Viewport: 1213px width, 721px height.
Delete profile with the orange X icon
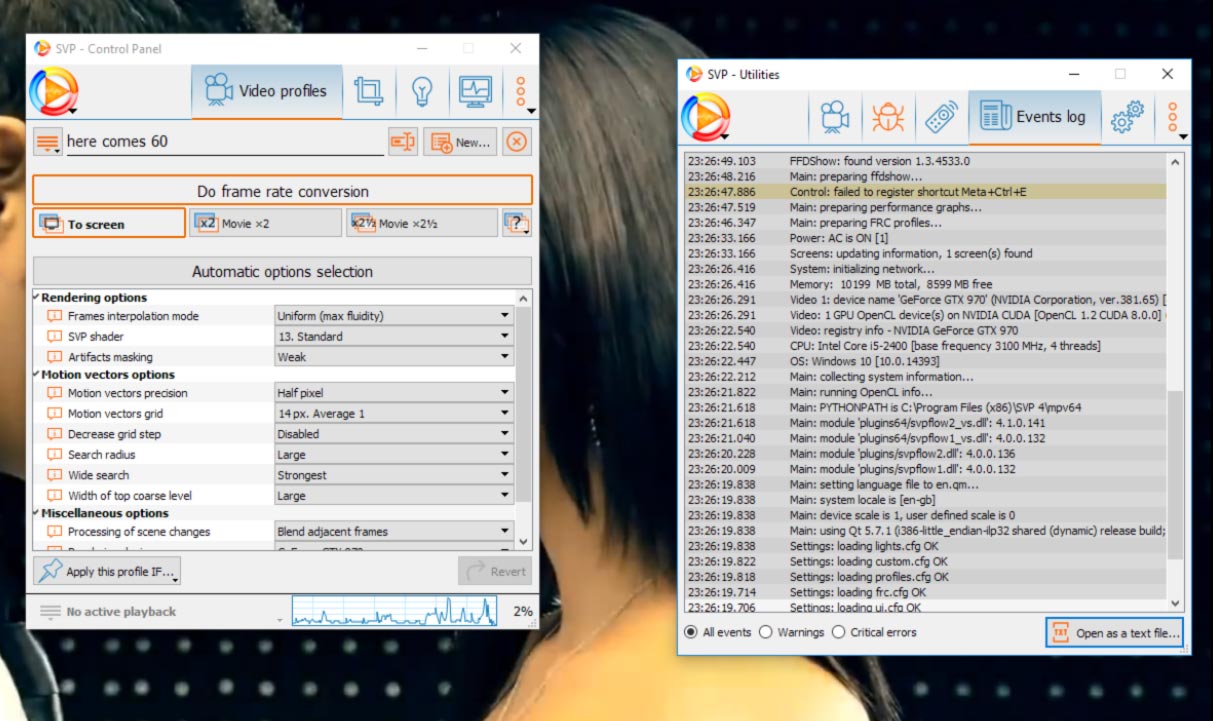[516, 142]
